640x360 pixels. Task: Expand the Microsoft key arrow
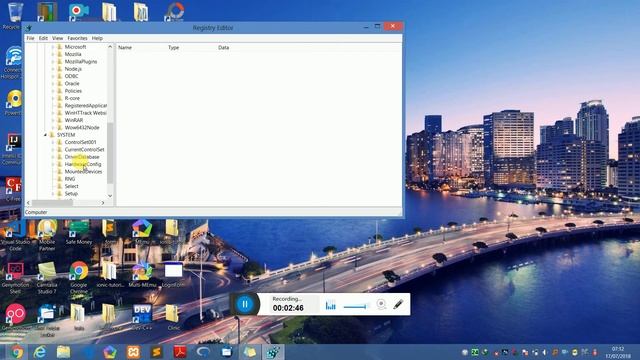pos(53,47)
